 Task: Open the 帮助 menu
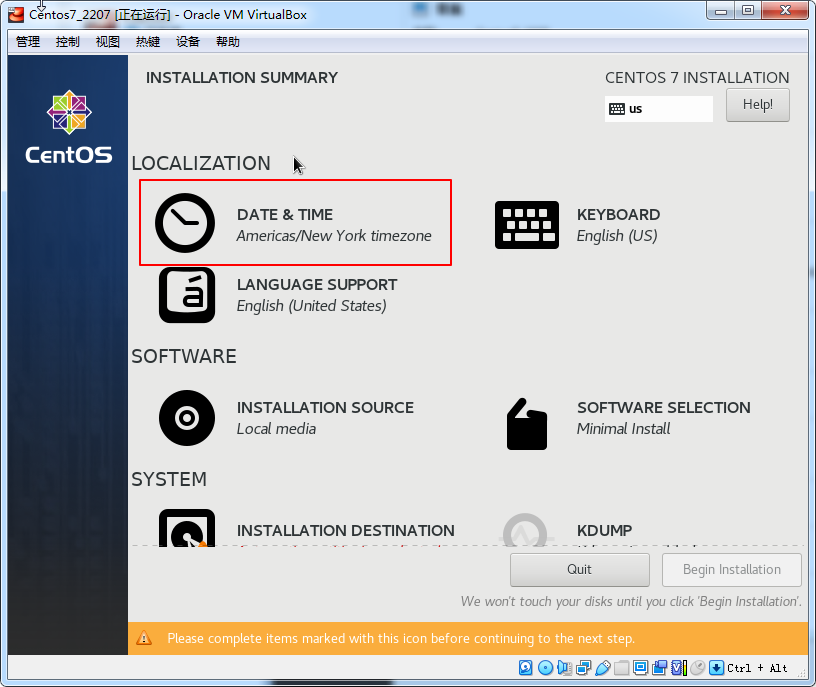point(228,42)
